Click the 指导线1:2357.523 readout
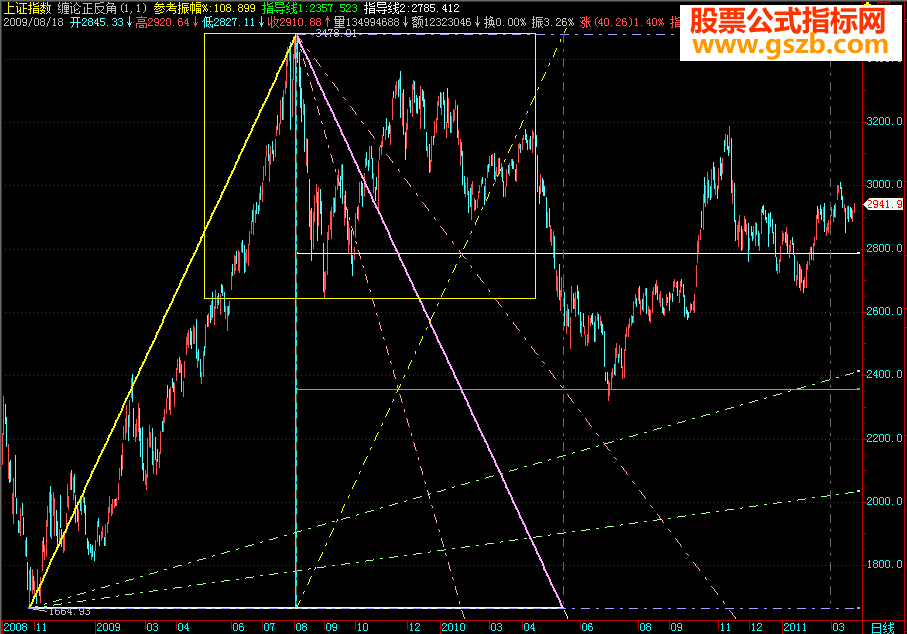Screen dimensions: 907x634 309,8
